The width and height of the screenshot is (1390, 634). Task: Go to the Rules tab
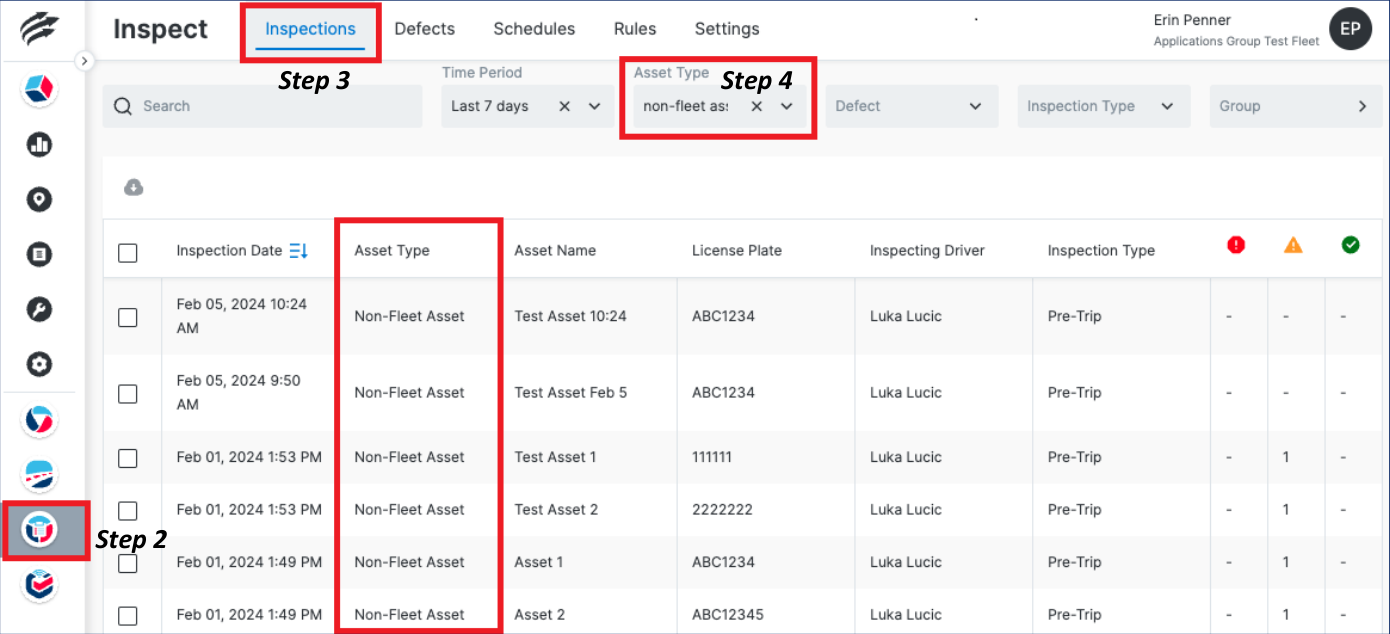(x=634, y=29)
